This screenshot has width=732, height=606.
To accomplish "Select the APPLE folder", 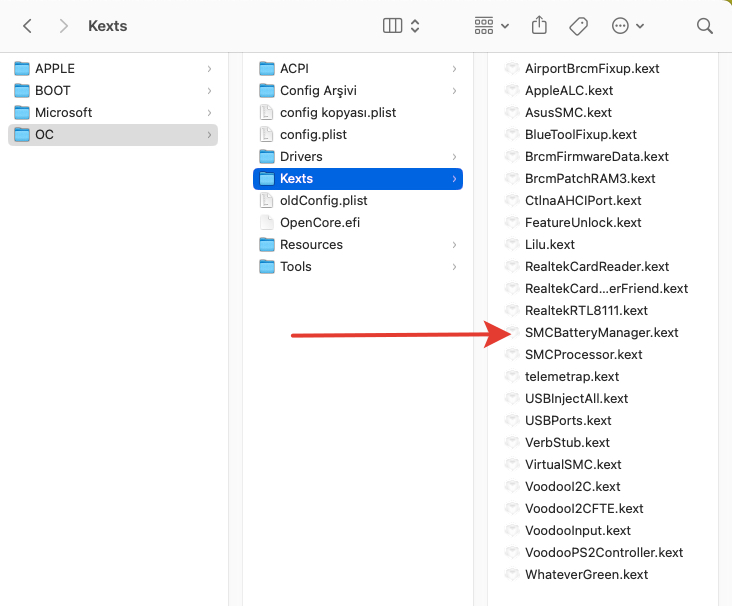I will pos(55,69).
